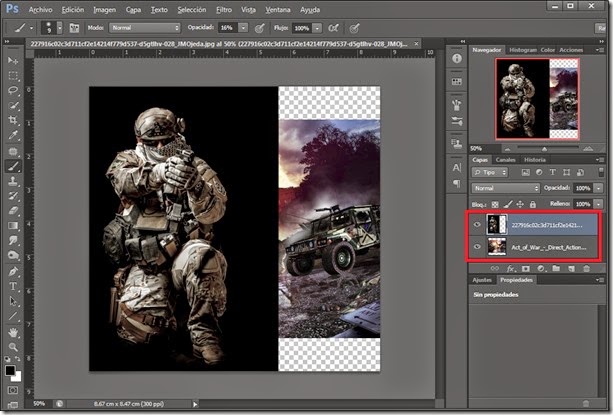Toggle pixel layer filter
Viewport: 613px width, 415px height.
tap(525, 172)
